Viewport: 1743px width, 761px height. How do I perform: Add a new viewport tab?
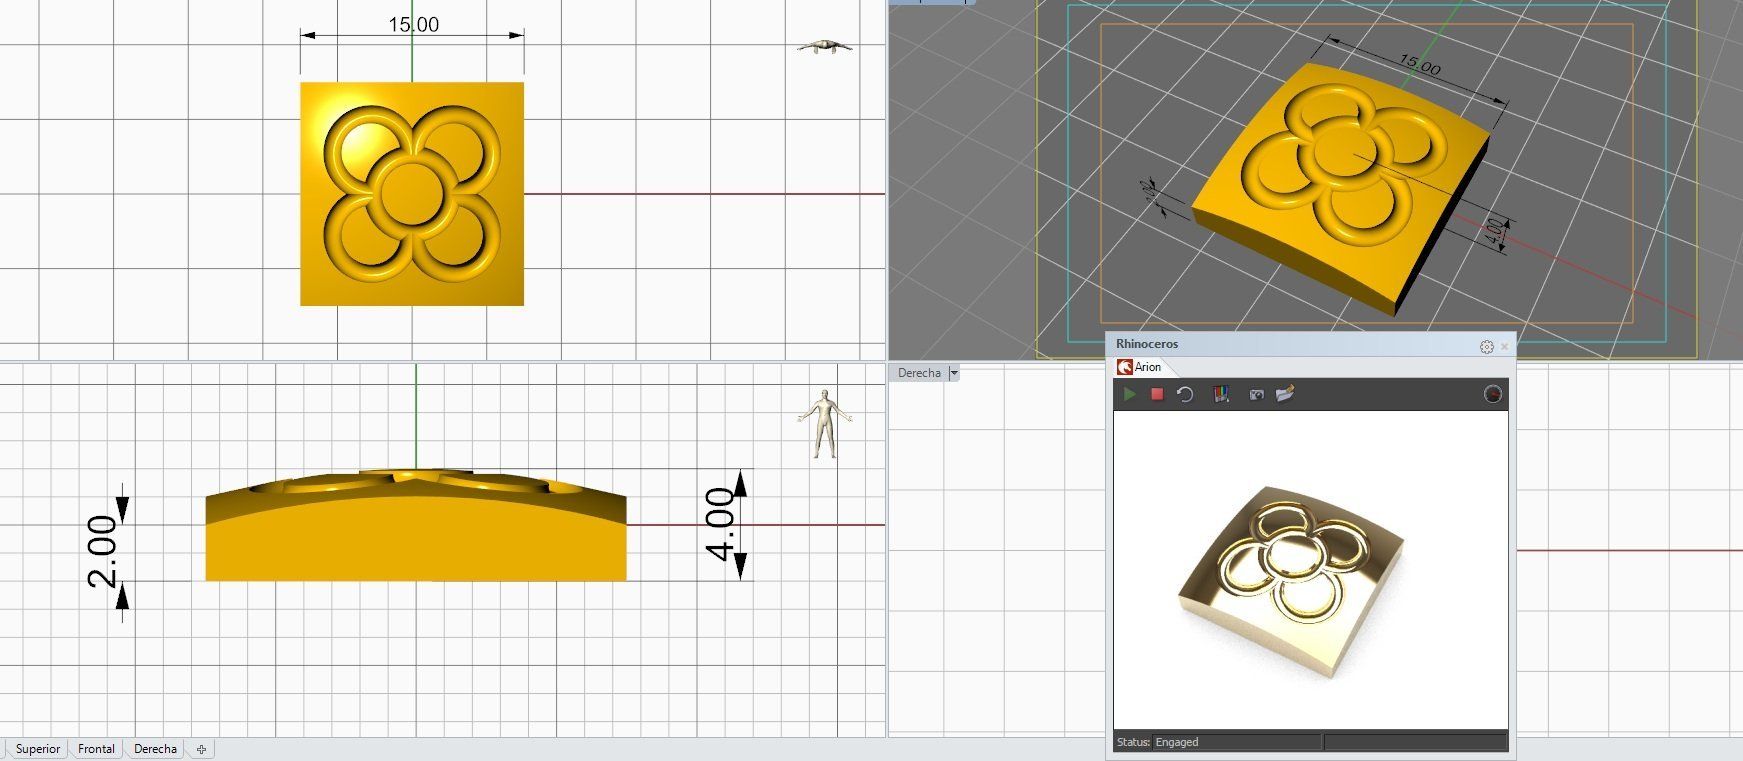pyautogui.click(x=201, y=749)
